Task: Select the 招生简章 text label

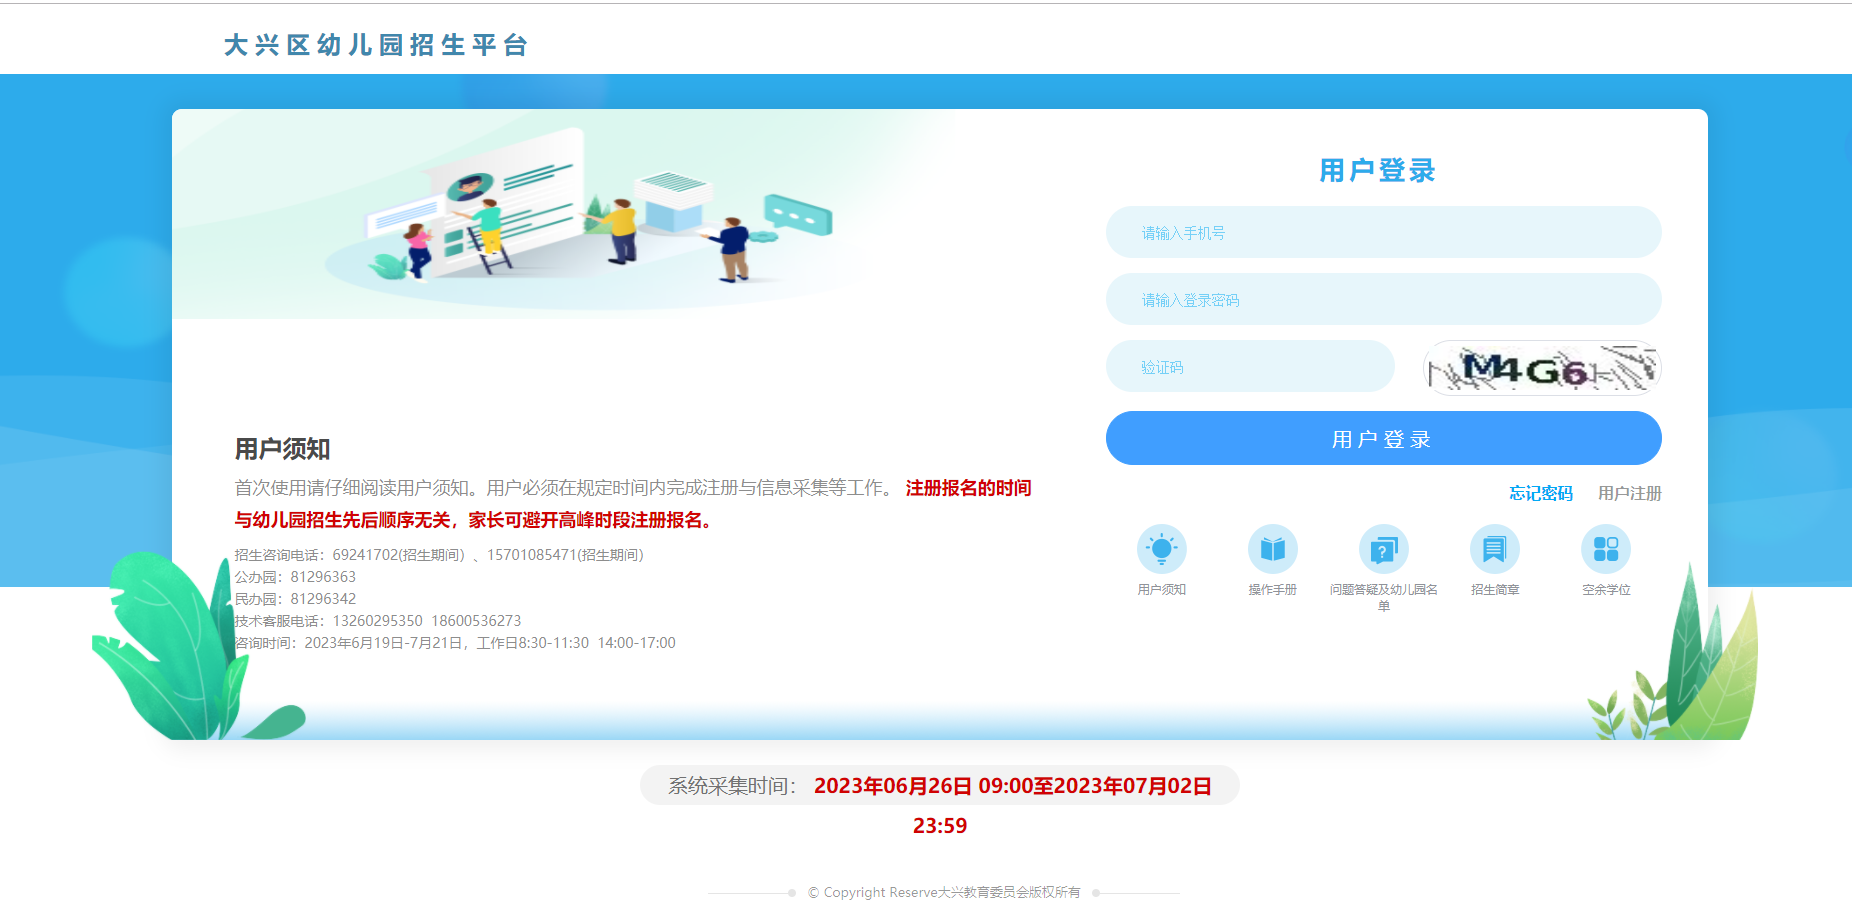Action: [1494, 590]
